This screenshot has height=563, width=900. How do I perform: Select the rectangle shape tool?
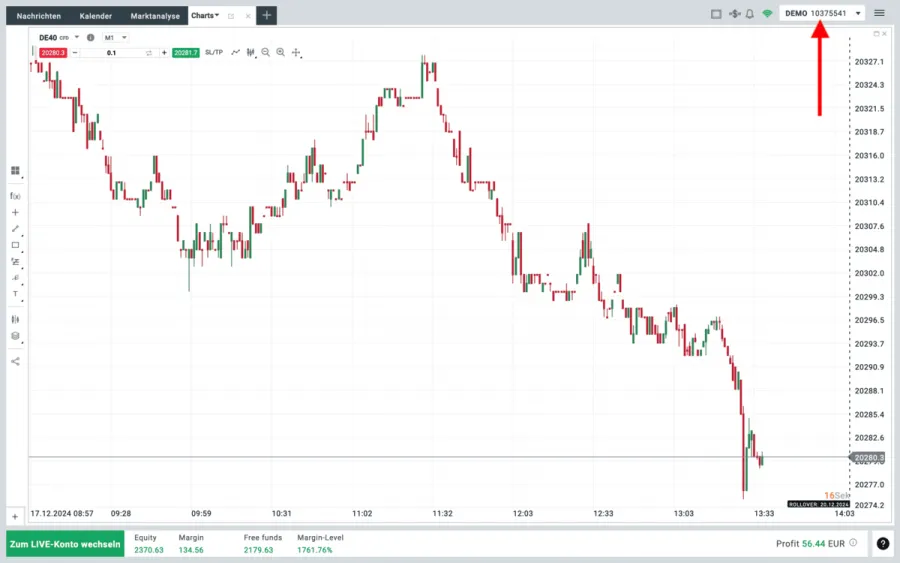click(x=15, y=245)
